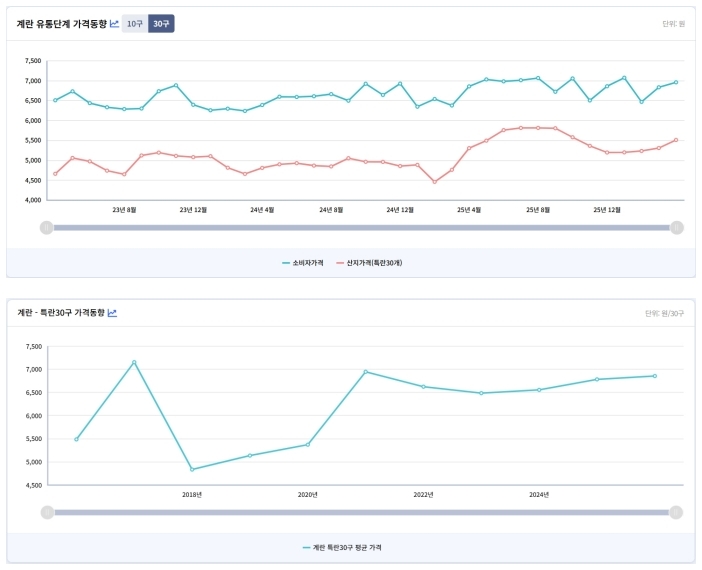Click the chart icon beside 계란 - 특란30구 가격동향

click(x=113, y=313)
